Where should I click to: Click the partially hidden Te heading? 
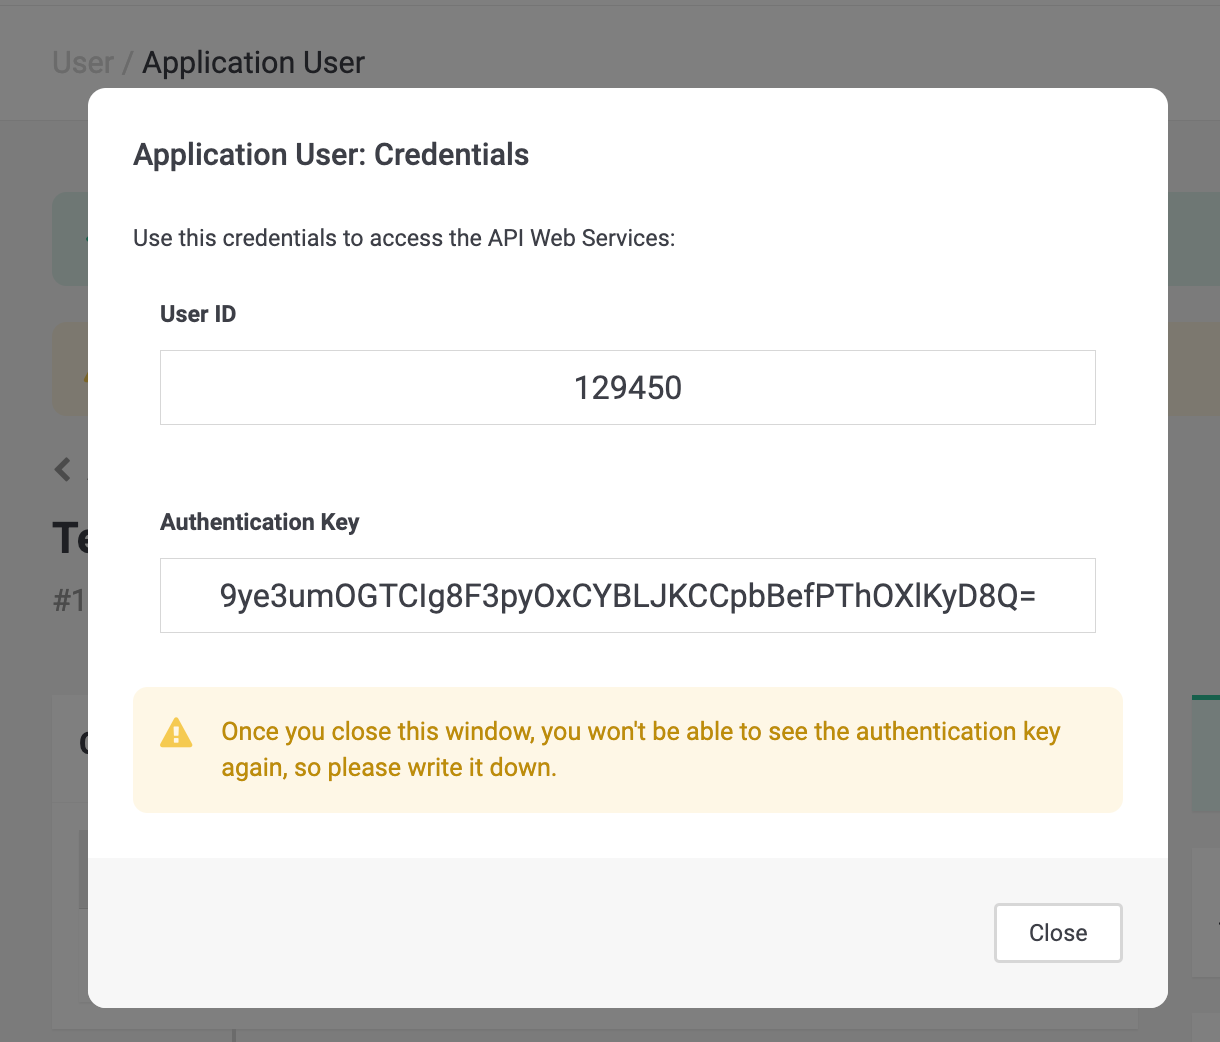[70, 539]
